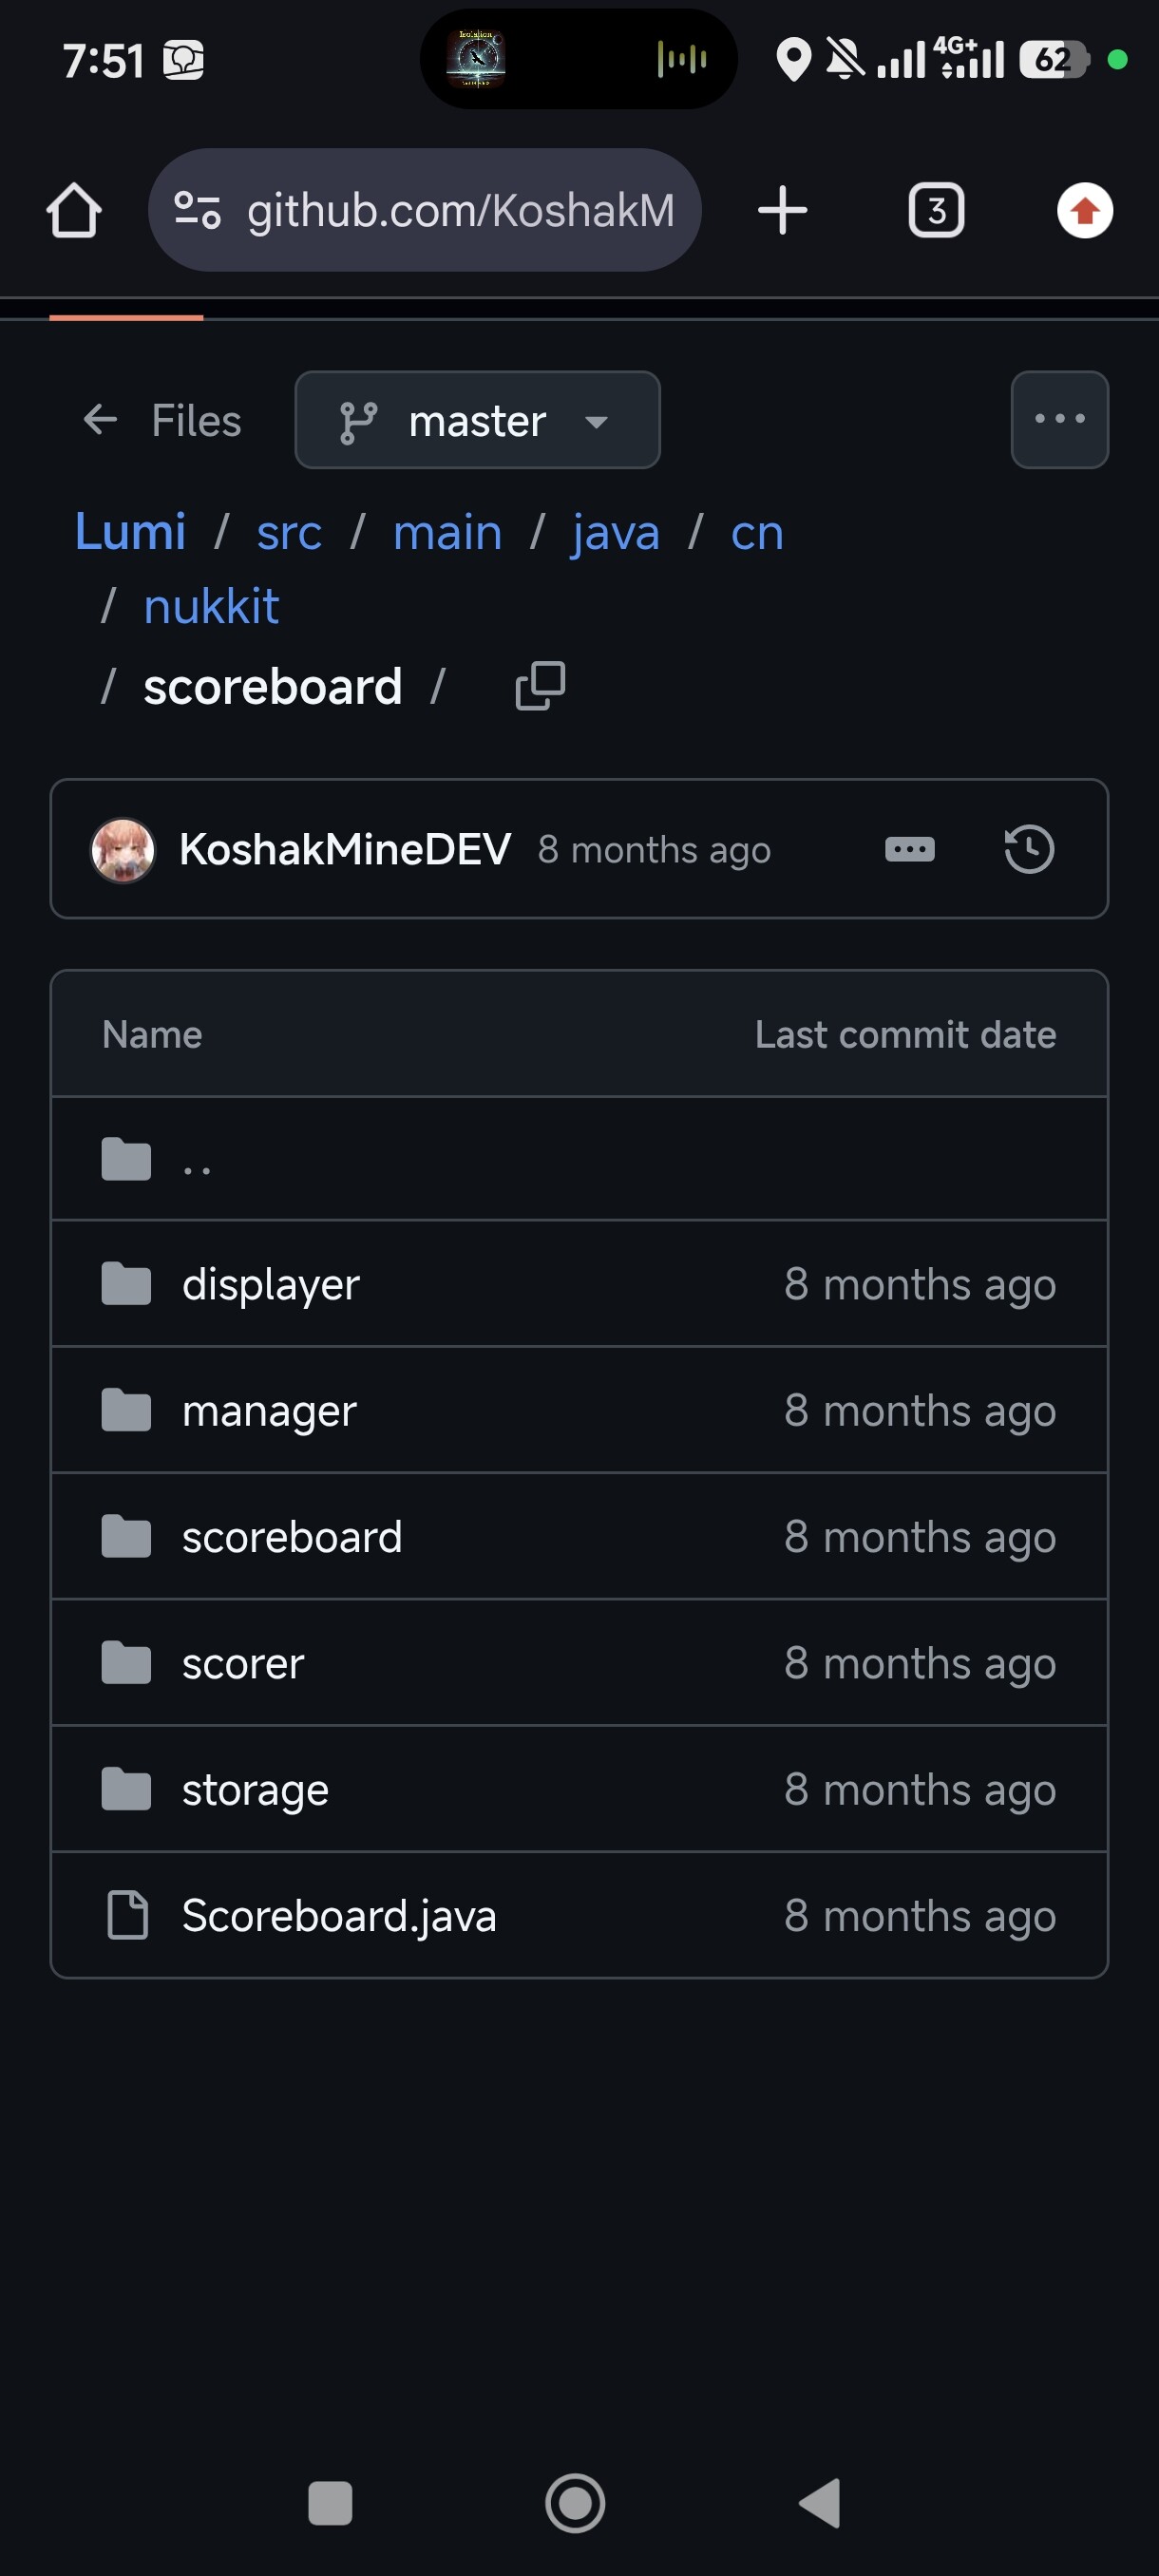Expand the latest commit message details
The image size is (1159, 2576).
(909, 849)
